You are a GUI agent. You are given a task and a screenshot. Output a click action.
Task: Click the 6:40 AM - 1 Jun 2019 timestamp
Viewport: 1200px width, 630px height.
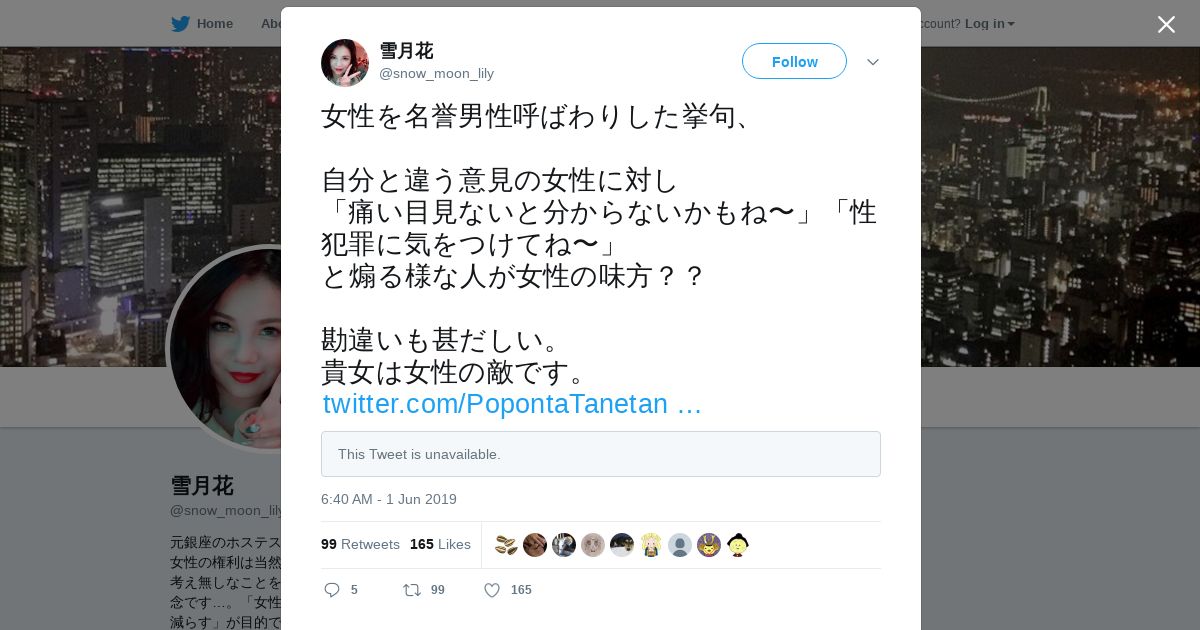tap(389, 499)
